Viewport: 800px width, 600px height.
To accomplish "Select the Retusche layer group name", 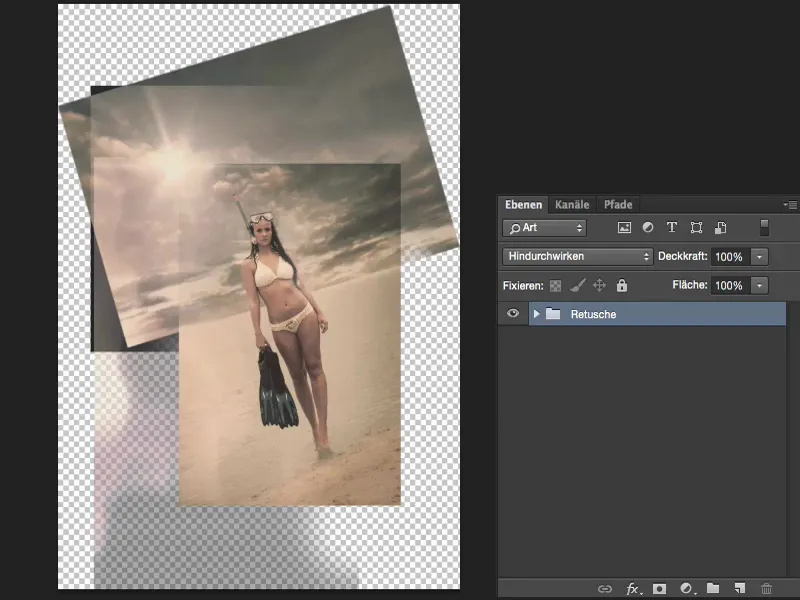I will (x=593, y=314).
